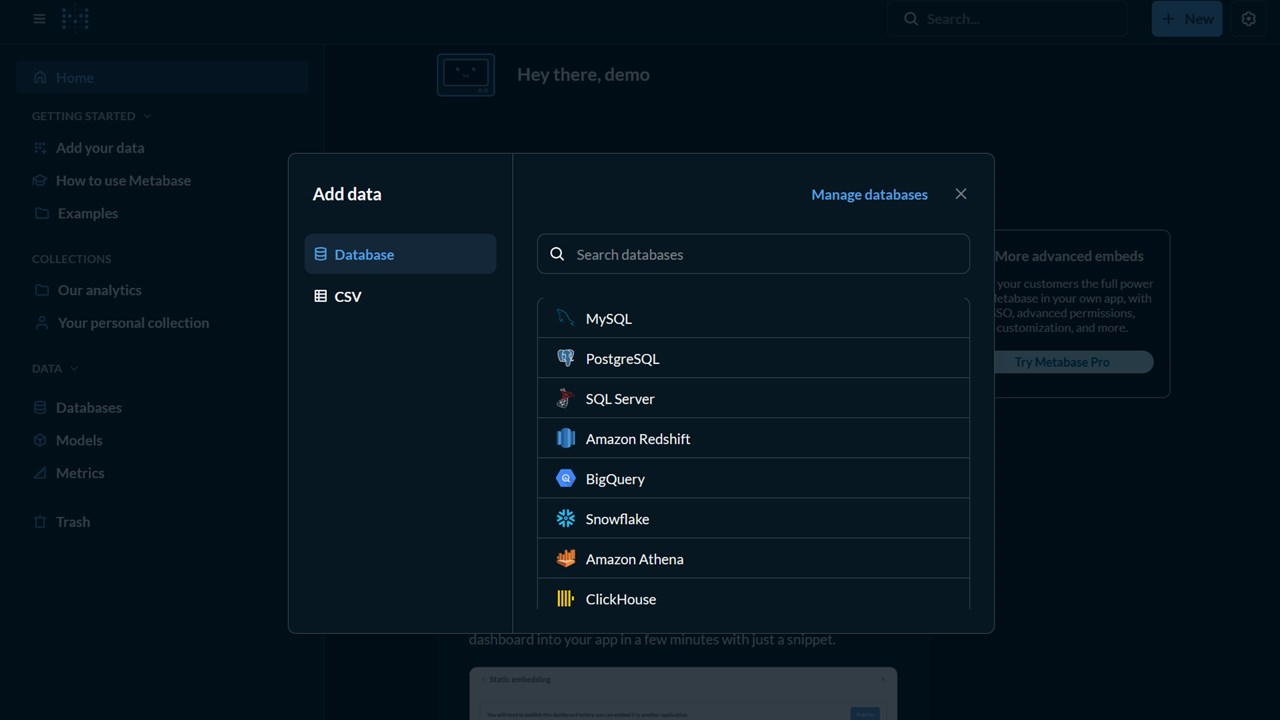Pick the SQL Server database icon

[x=566, y=398]
